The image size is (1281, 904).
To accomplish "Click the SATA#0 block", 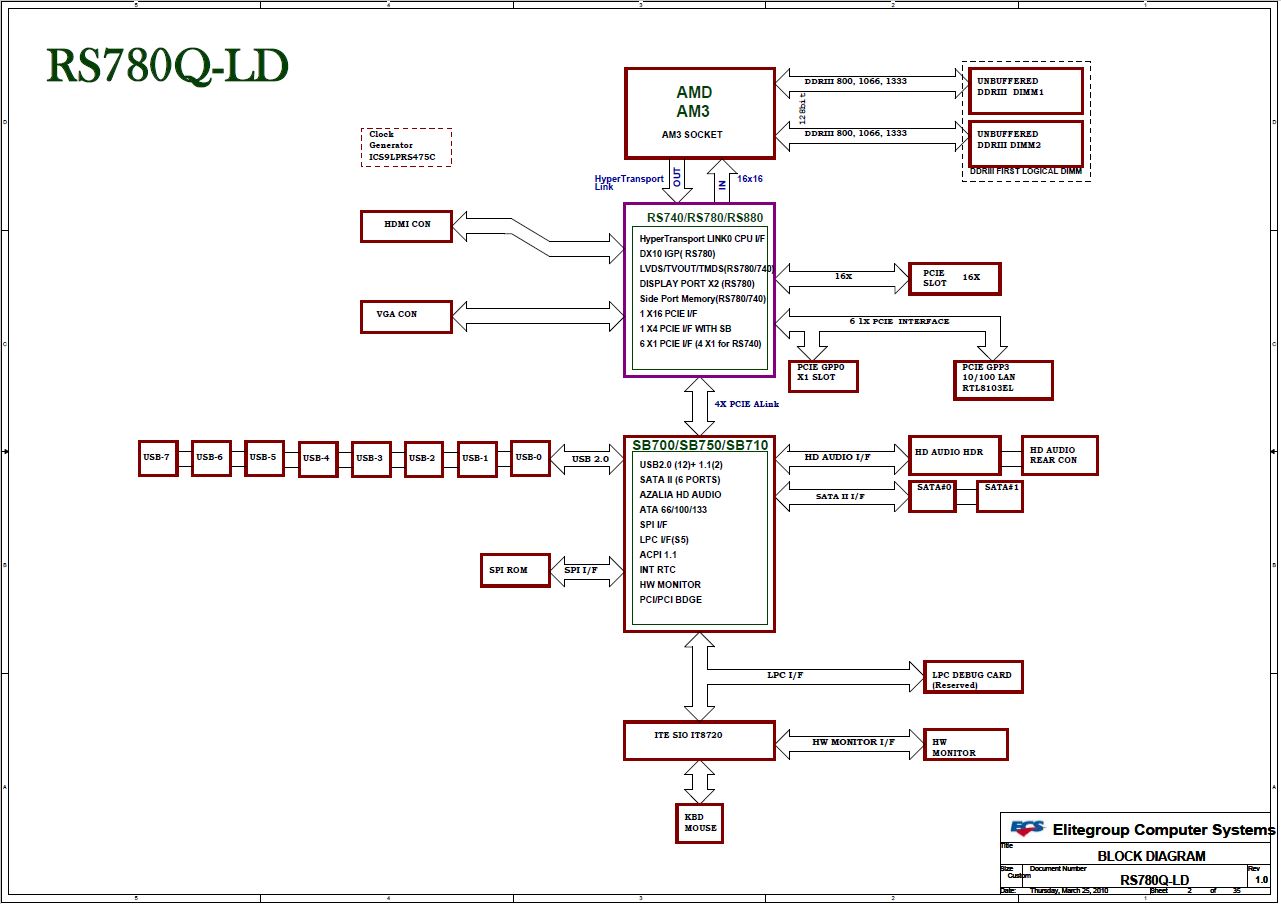I will (932, 496).
